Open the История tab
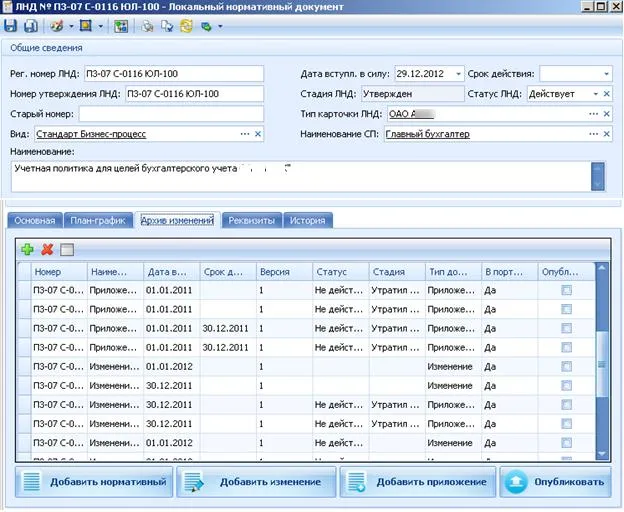 308,220
